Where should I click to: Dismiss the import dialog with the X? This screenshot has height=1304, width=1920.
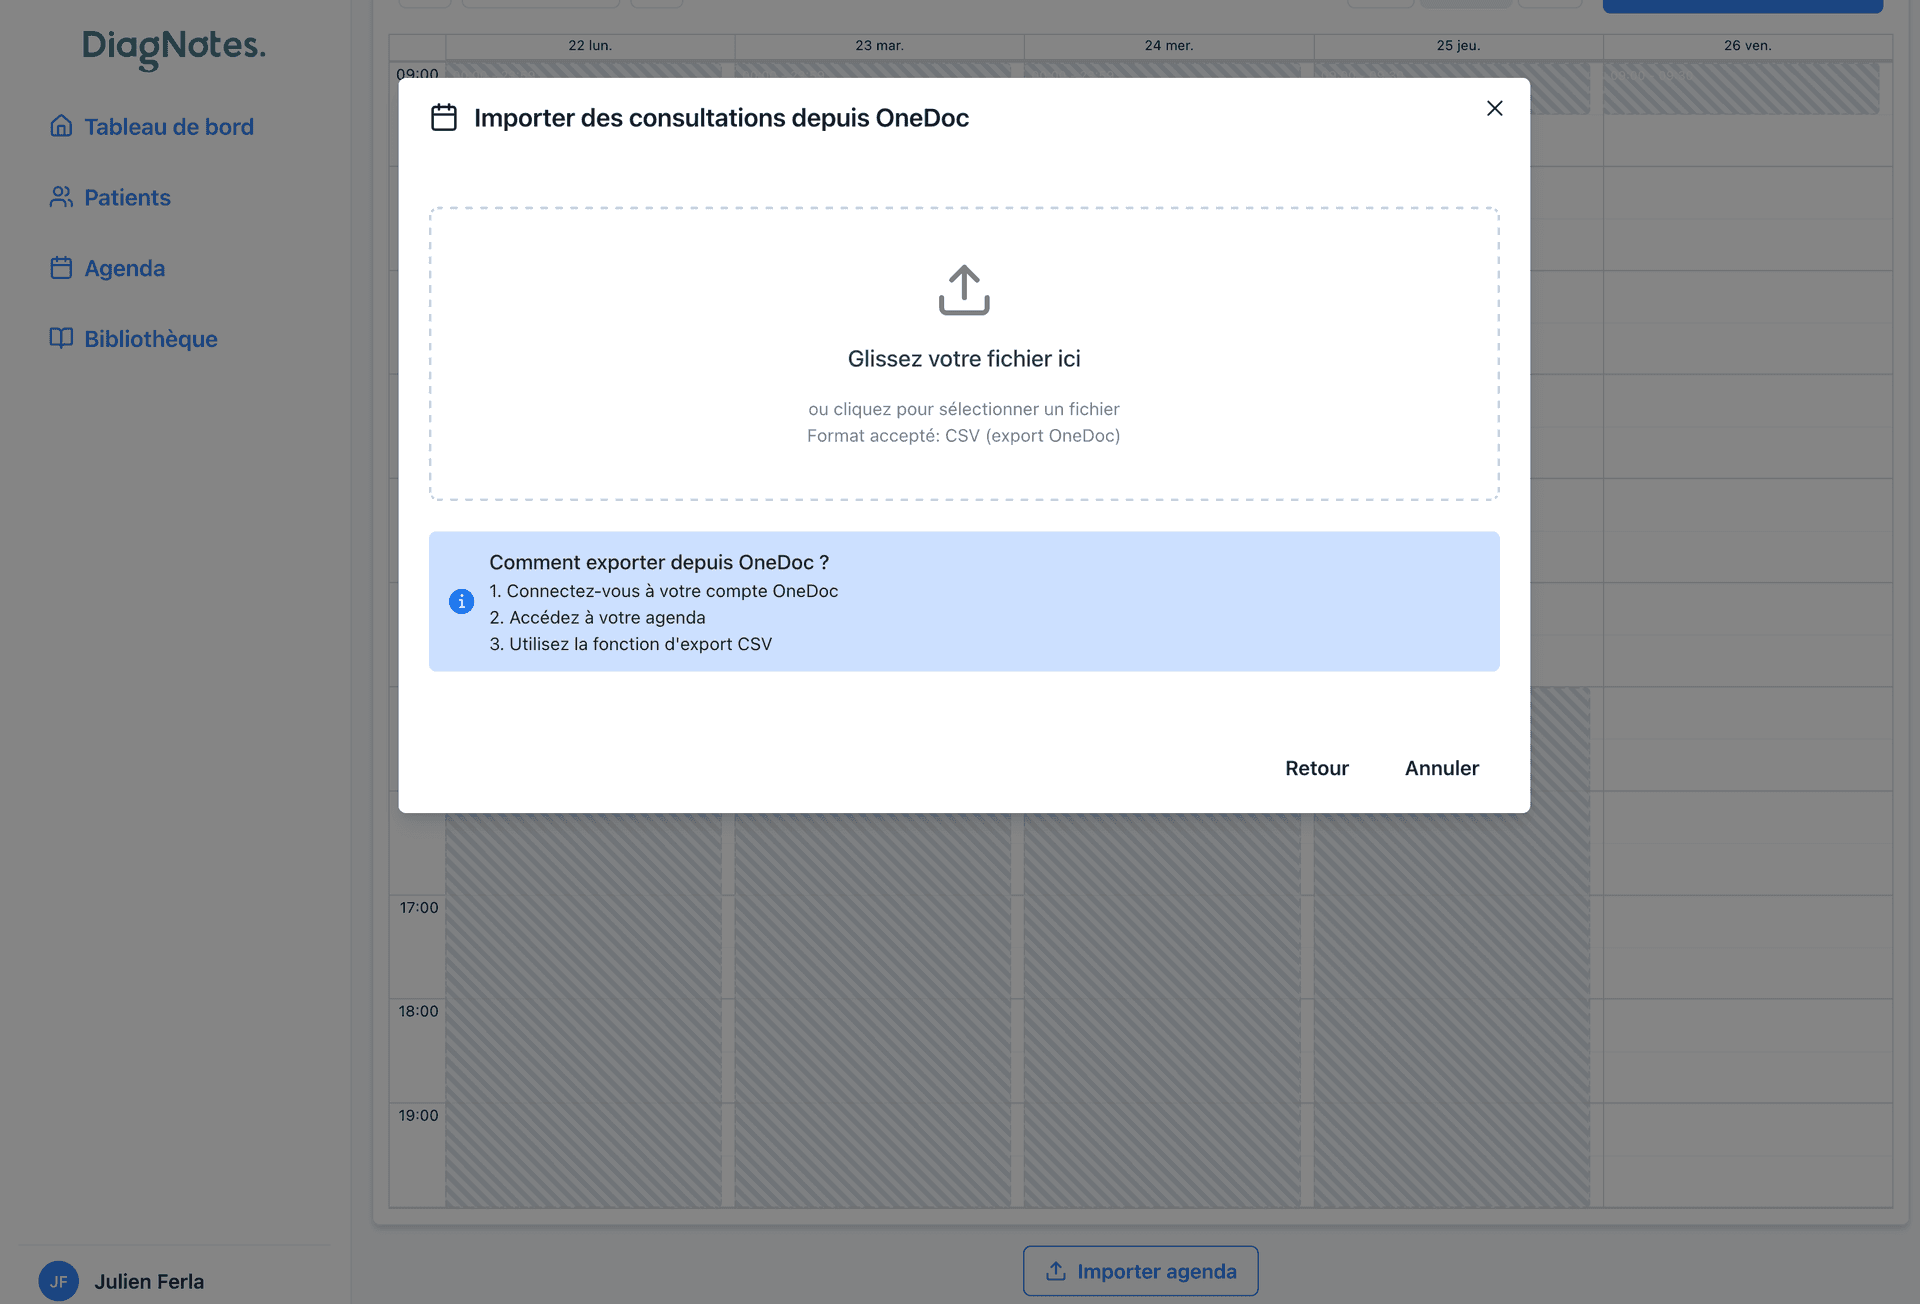(1495, 109)
